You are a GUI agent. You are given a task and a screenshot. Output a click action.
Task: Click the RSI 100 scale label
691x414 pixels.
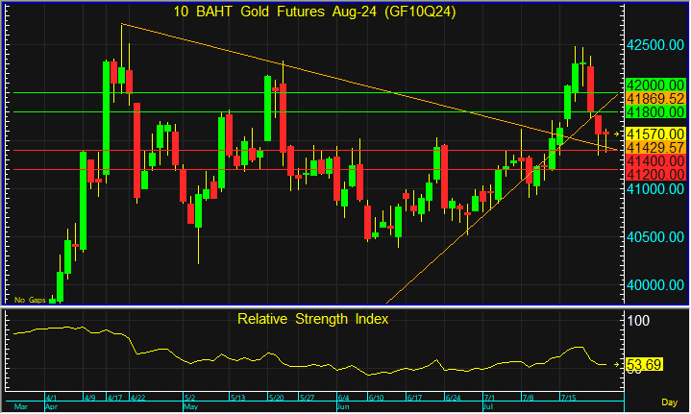click(x=637, y=320)
